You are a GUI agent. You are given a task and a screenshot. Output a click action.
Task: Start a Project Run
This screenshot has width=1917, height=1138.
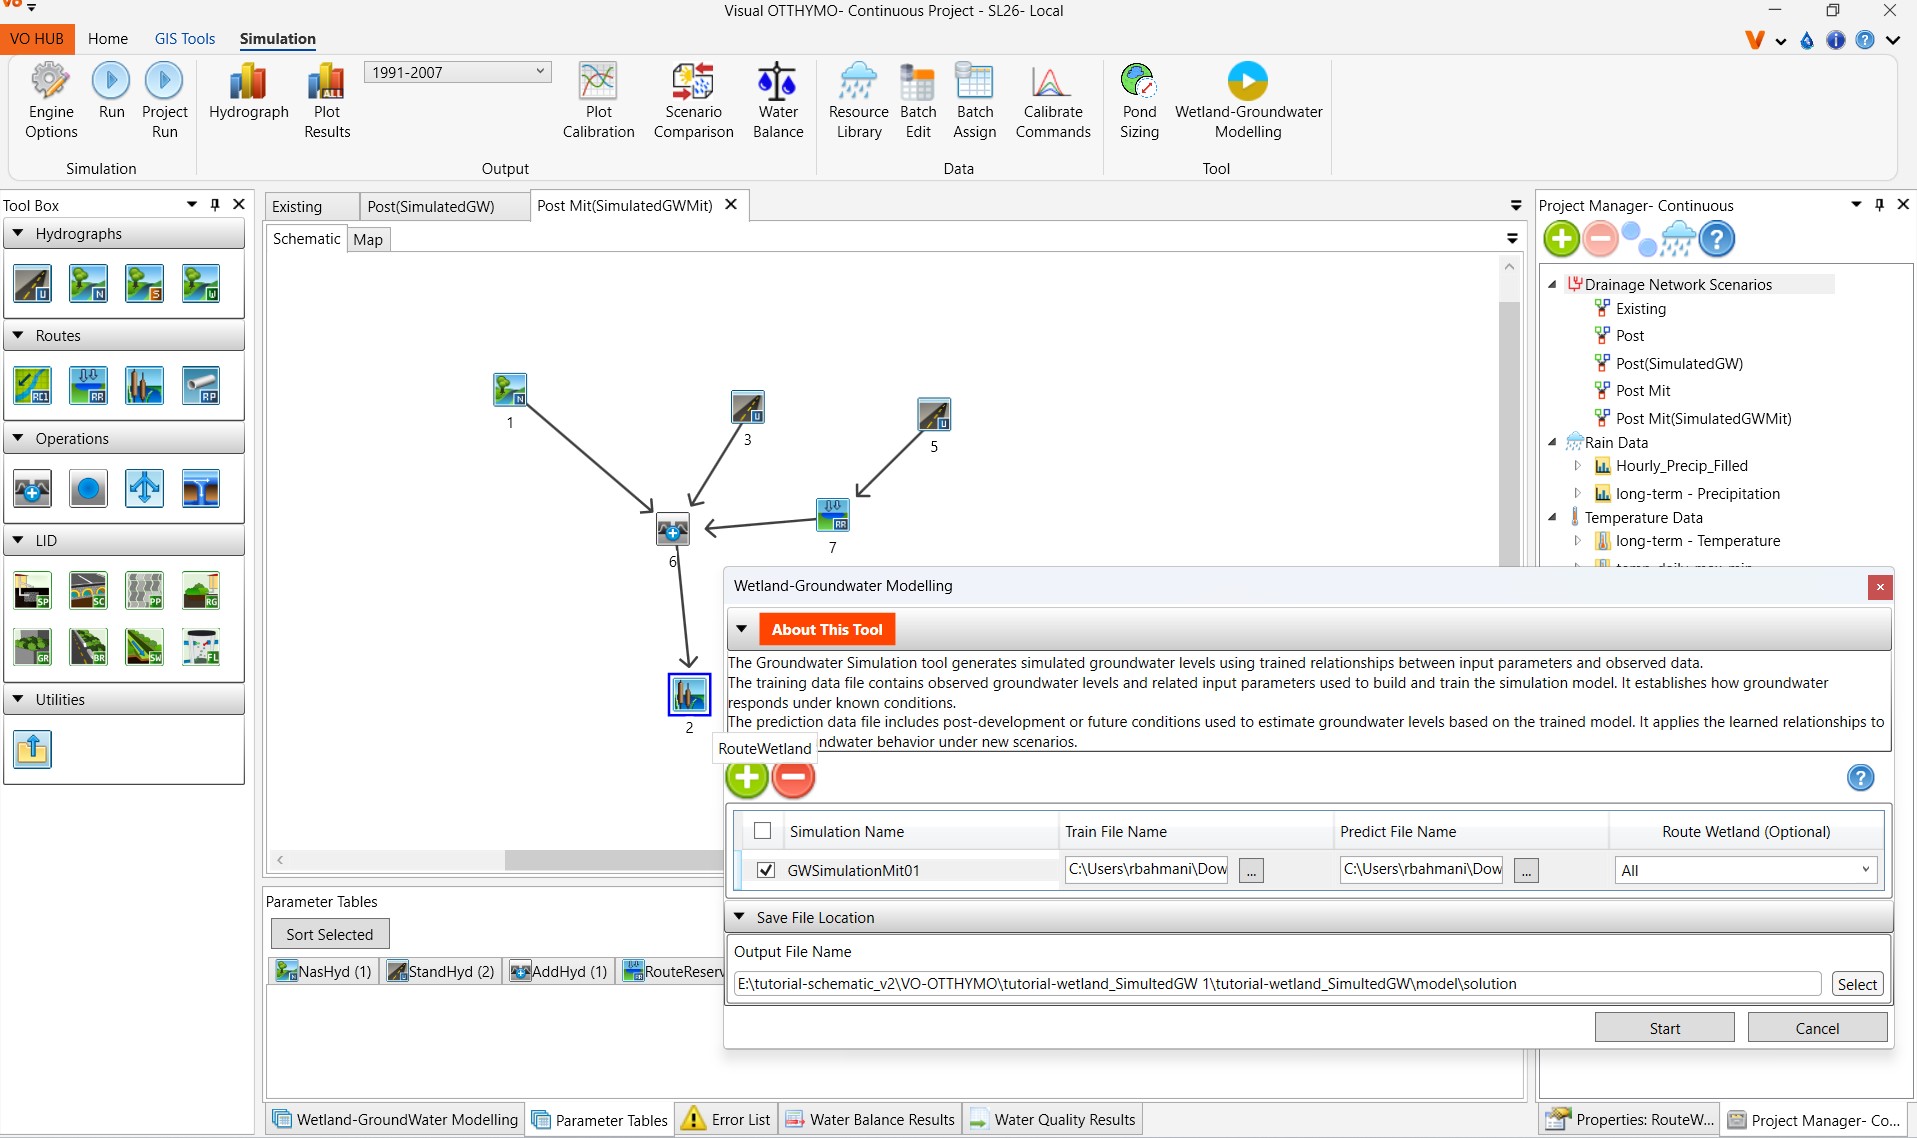pos(164,100)
